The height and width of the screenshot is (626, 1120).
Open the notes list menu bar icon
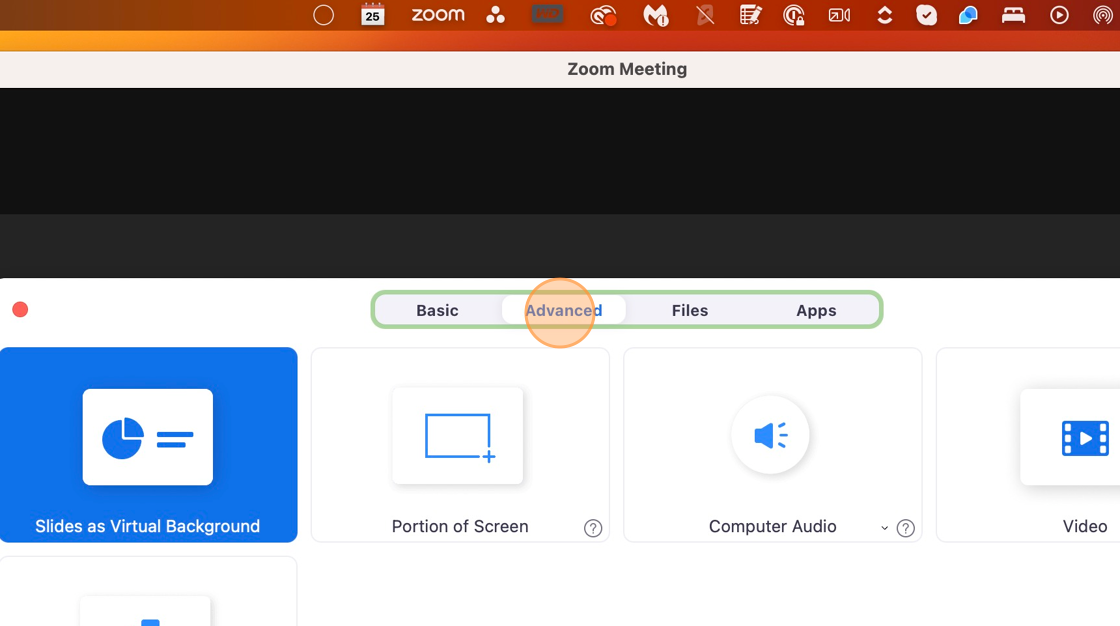point(750,15)
